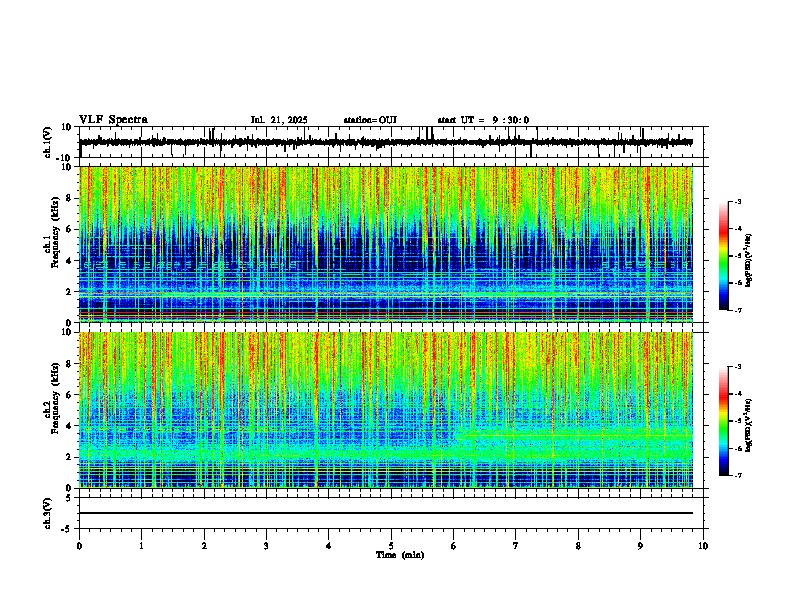Click the 'VLF Spectra' title text
This screenshot has height=612, width=792.
click(113, 120)
